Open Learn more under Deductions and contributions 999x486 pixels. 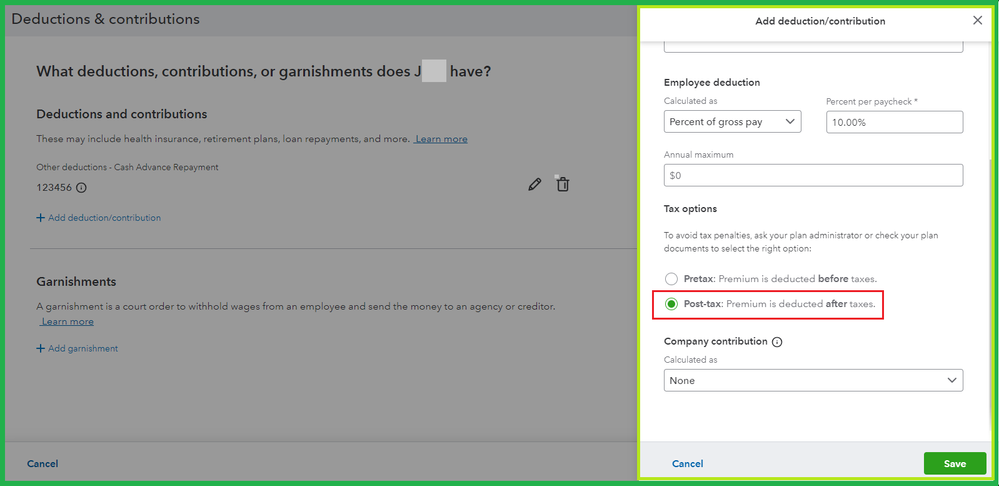pyautogui.click(x=440, y=139)
